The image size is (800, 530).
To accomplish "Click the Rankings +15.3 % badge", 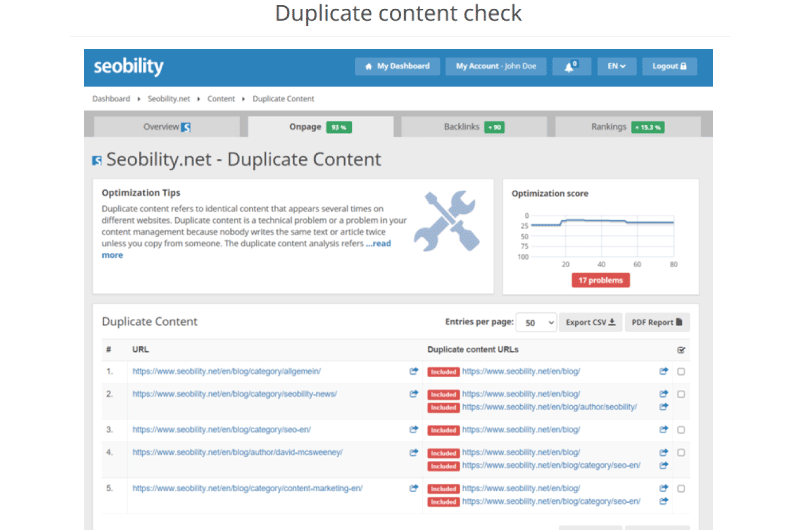I will click(x=647, y=127).
